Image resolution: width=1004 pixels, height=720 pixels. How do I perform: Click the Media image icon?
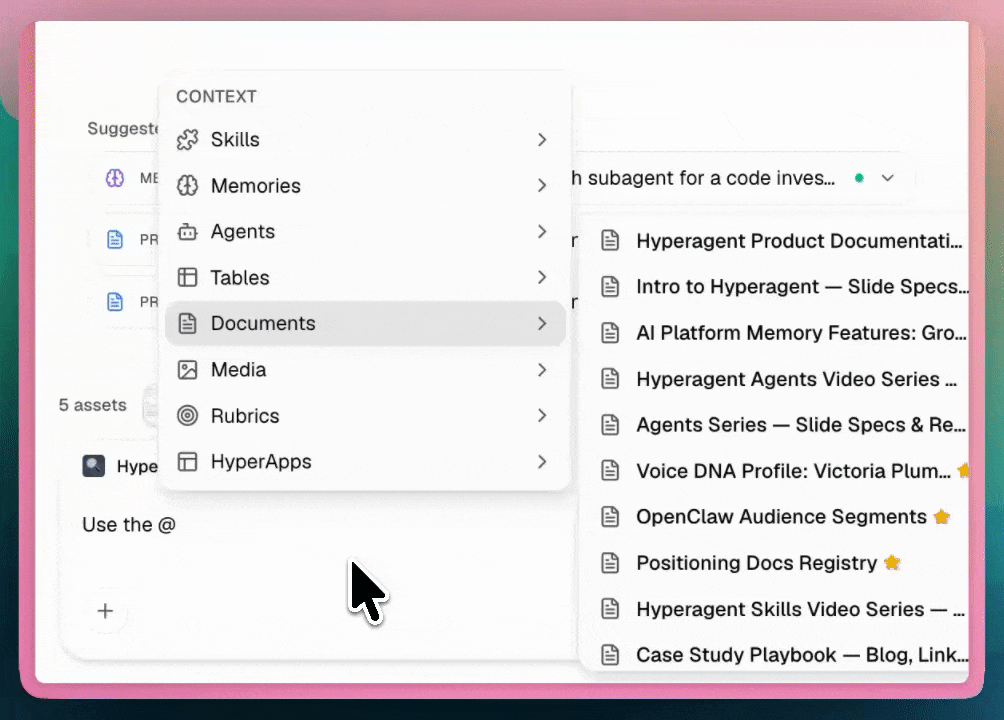pos(188,370)
